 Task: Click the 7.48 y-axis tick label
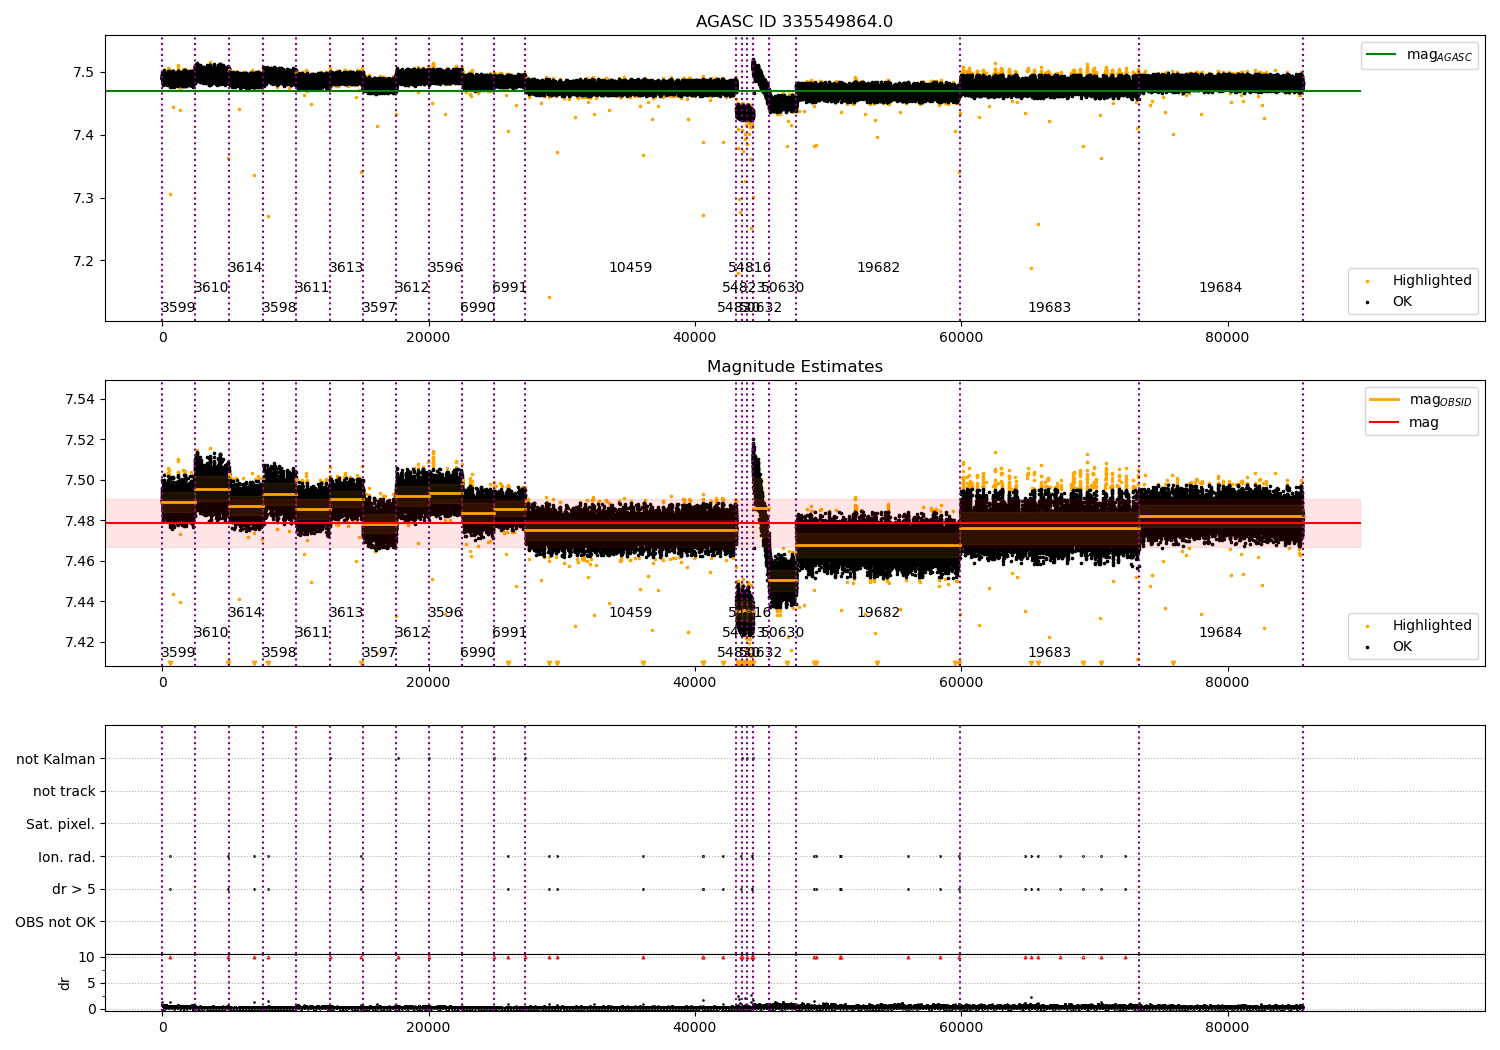coord(79,521)
